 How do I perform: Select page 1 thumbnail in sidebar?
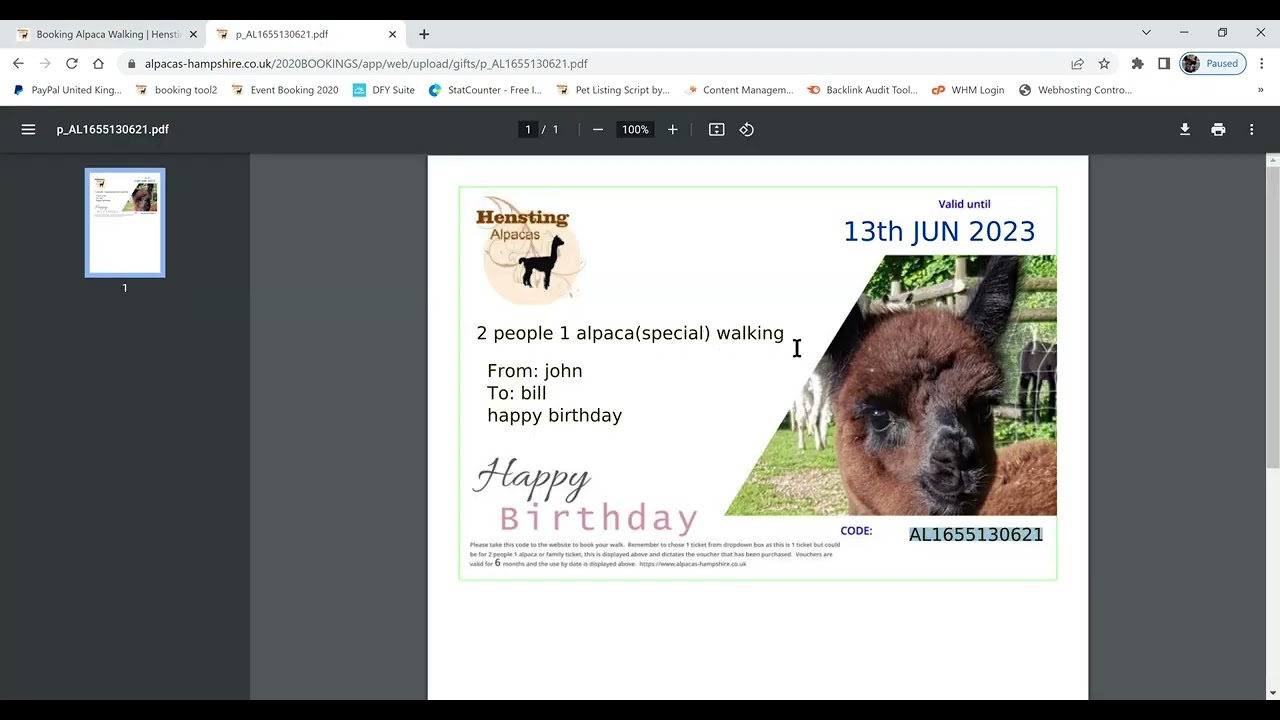(x=125, y=223)
